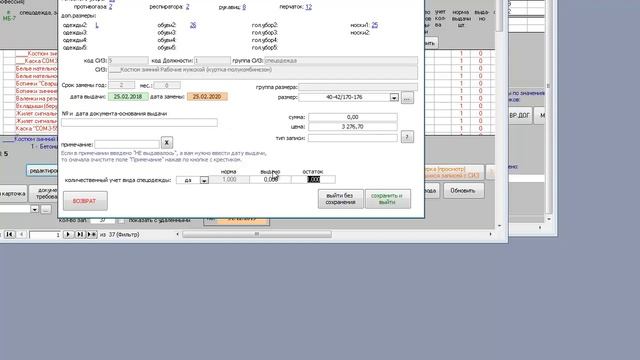Click the кол-во зап. field showing 37
The image size is (640, 360).
pos(102,220)
